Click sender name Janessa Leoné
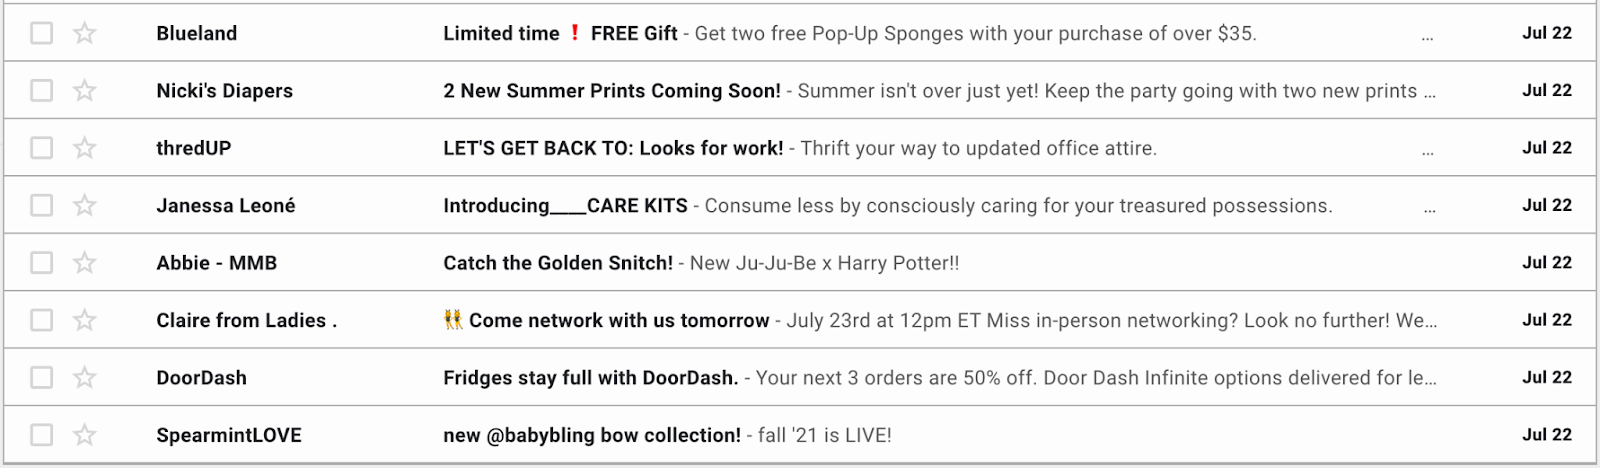The image size is (1600, 468). click(x=225, y=206)
